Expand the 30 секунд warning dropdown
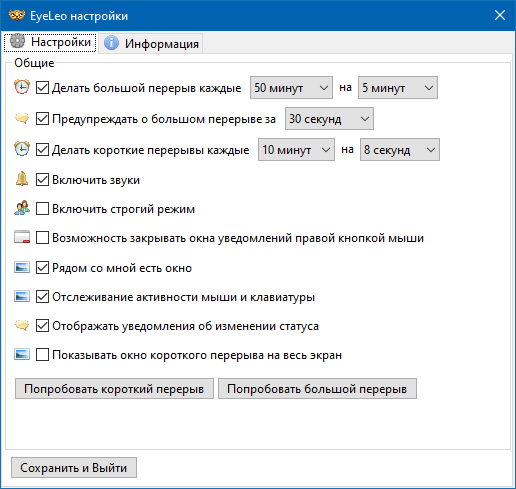 coord(329,119)
